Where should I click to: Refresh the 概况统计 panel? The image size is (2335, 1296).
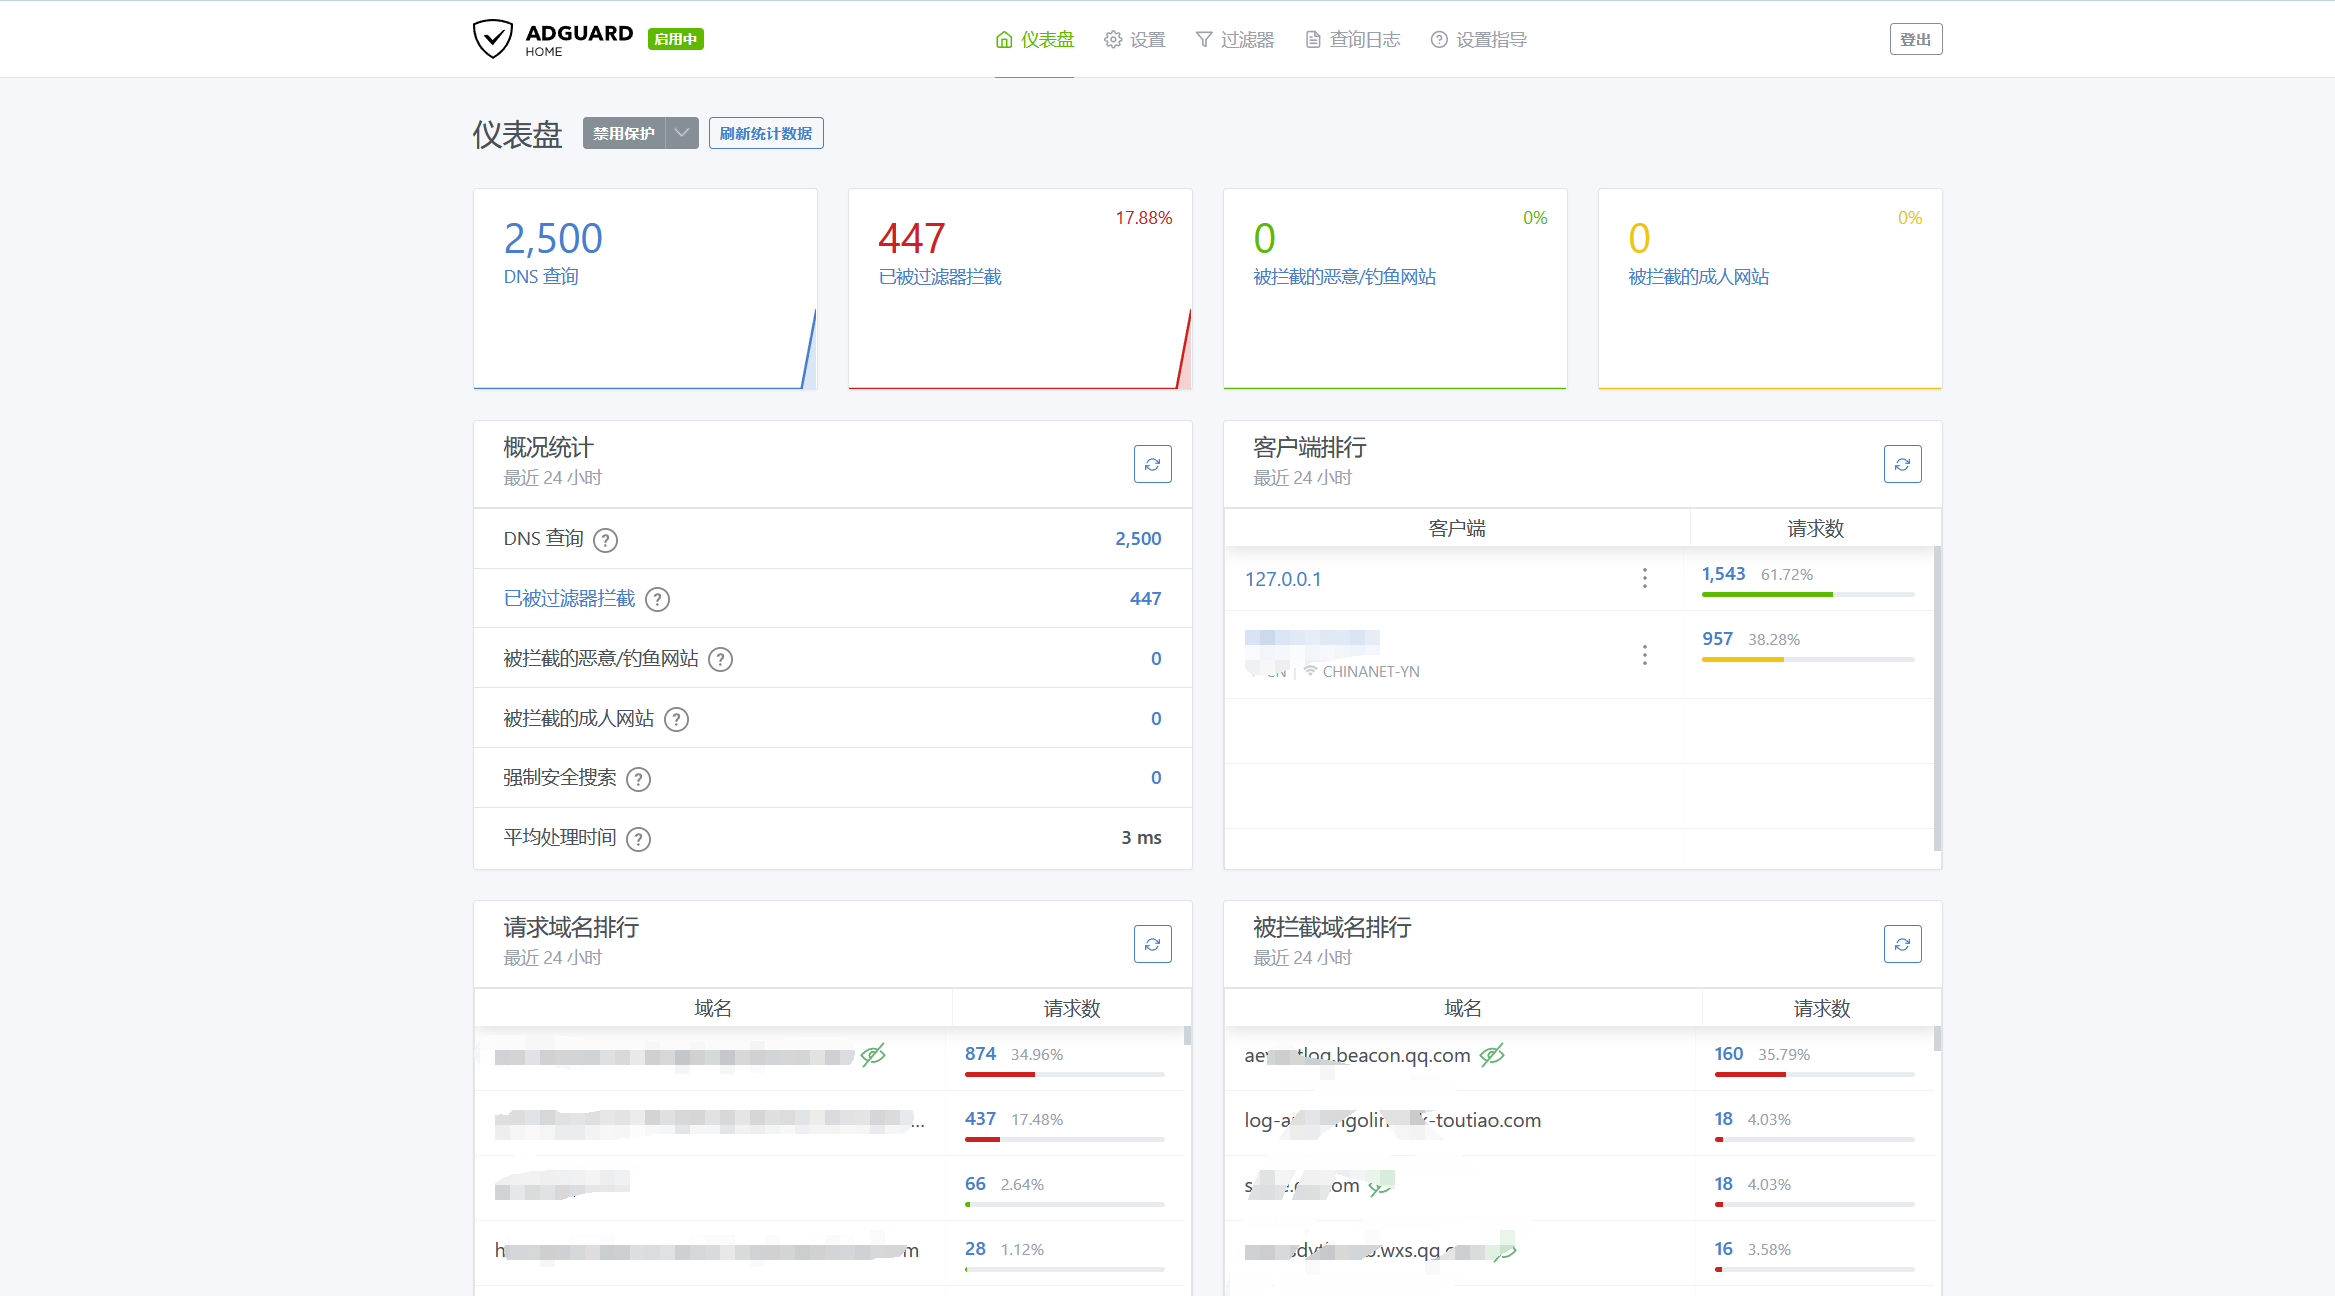[x=1152, y=464]
